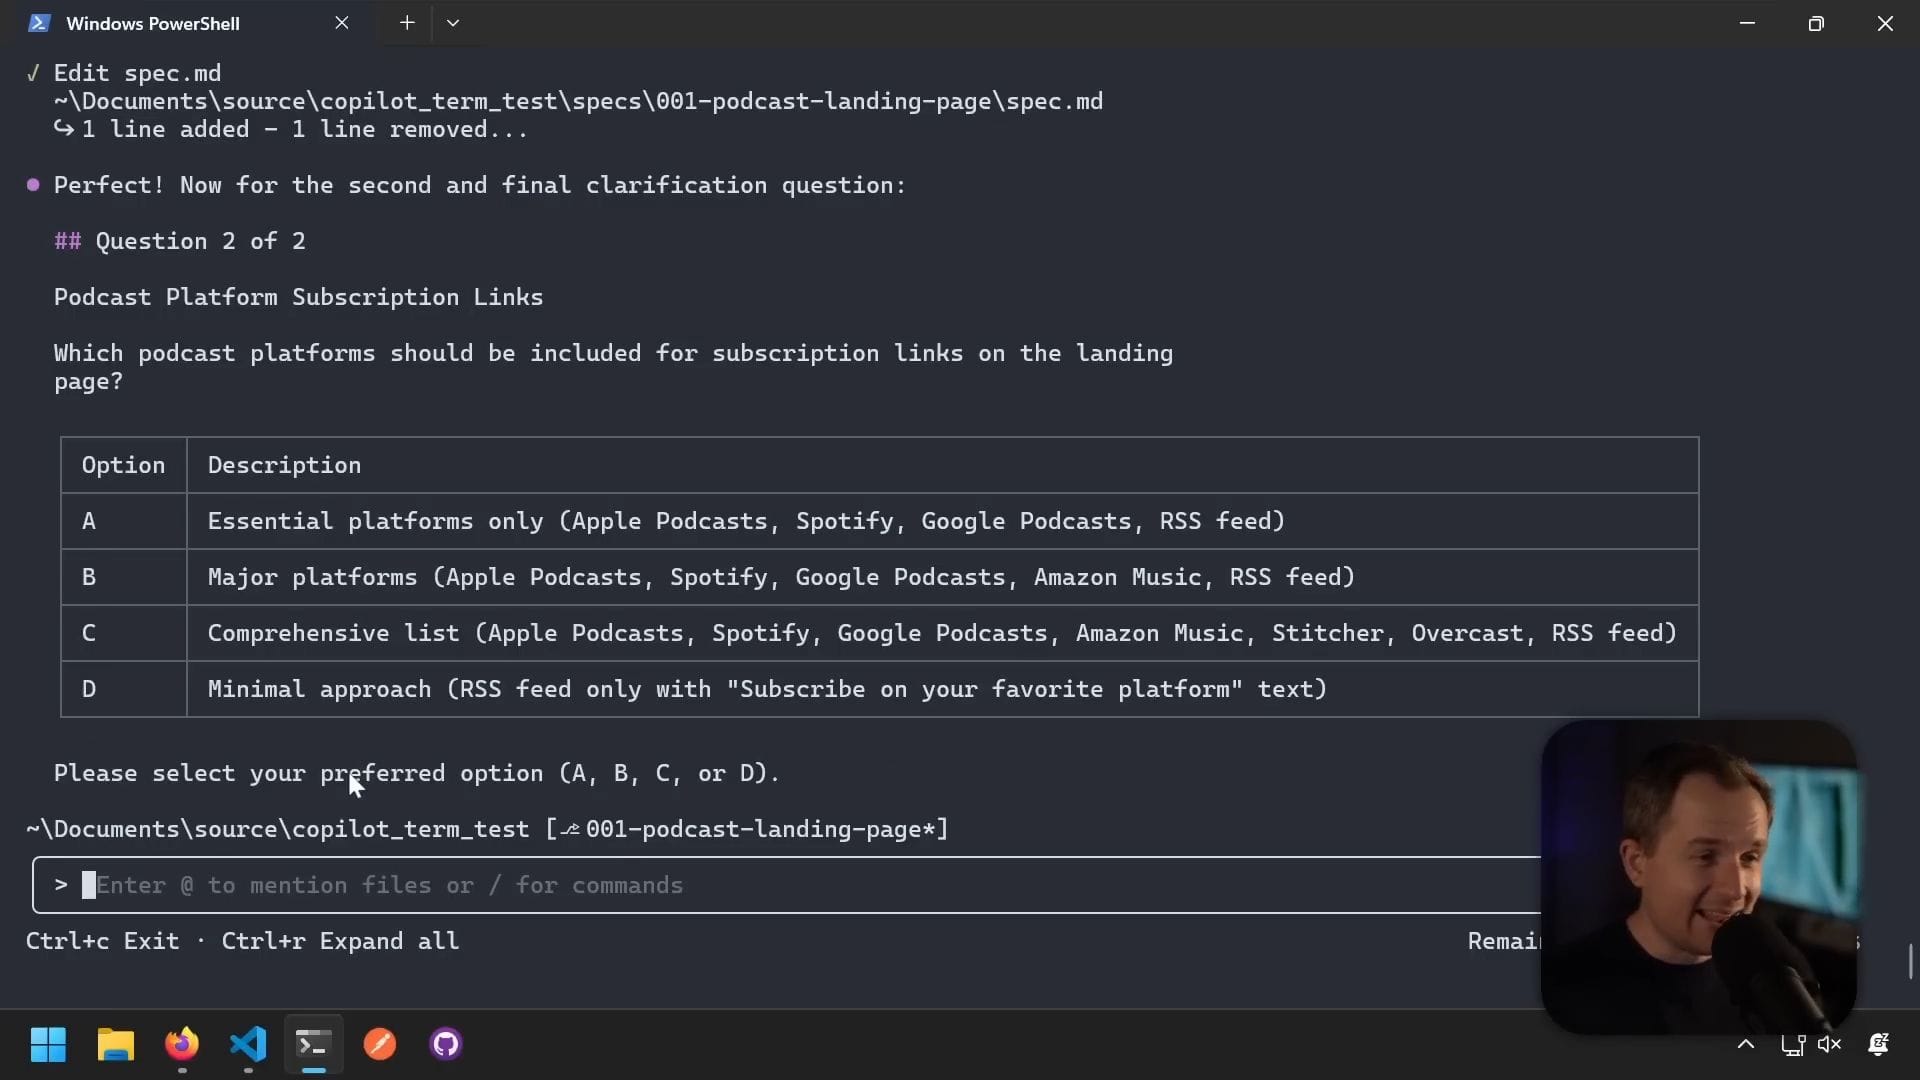Expand the new tab profile dropdown chevron

453,23
